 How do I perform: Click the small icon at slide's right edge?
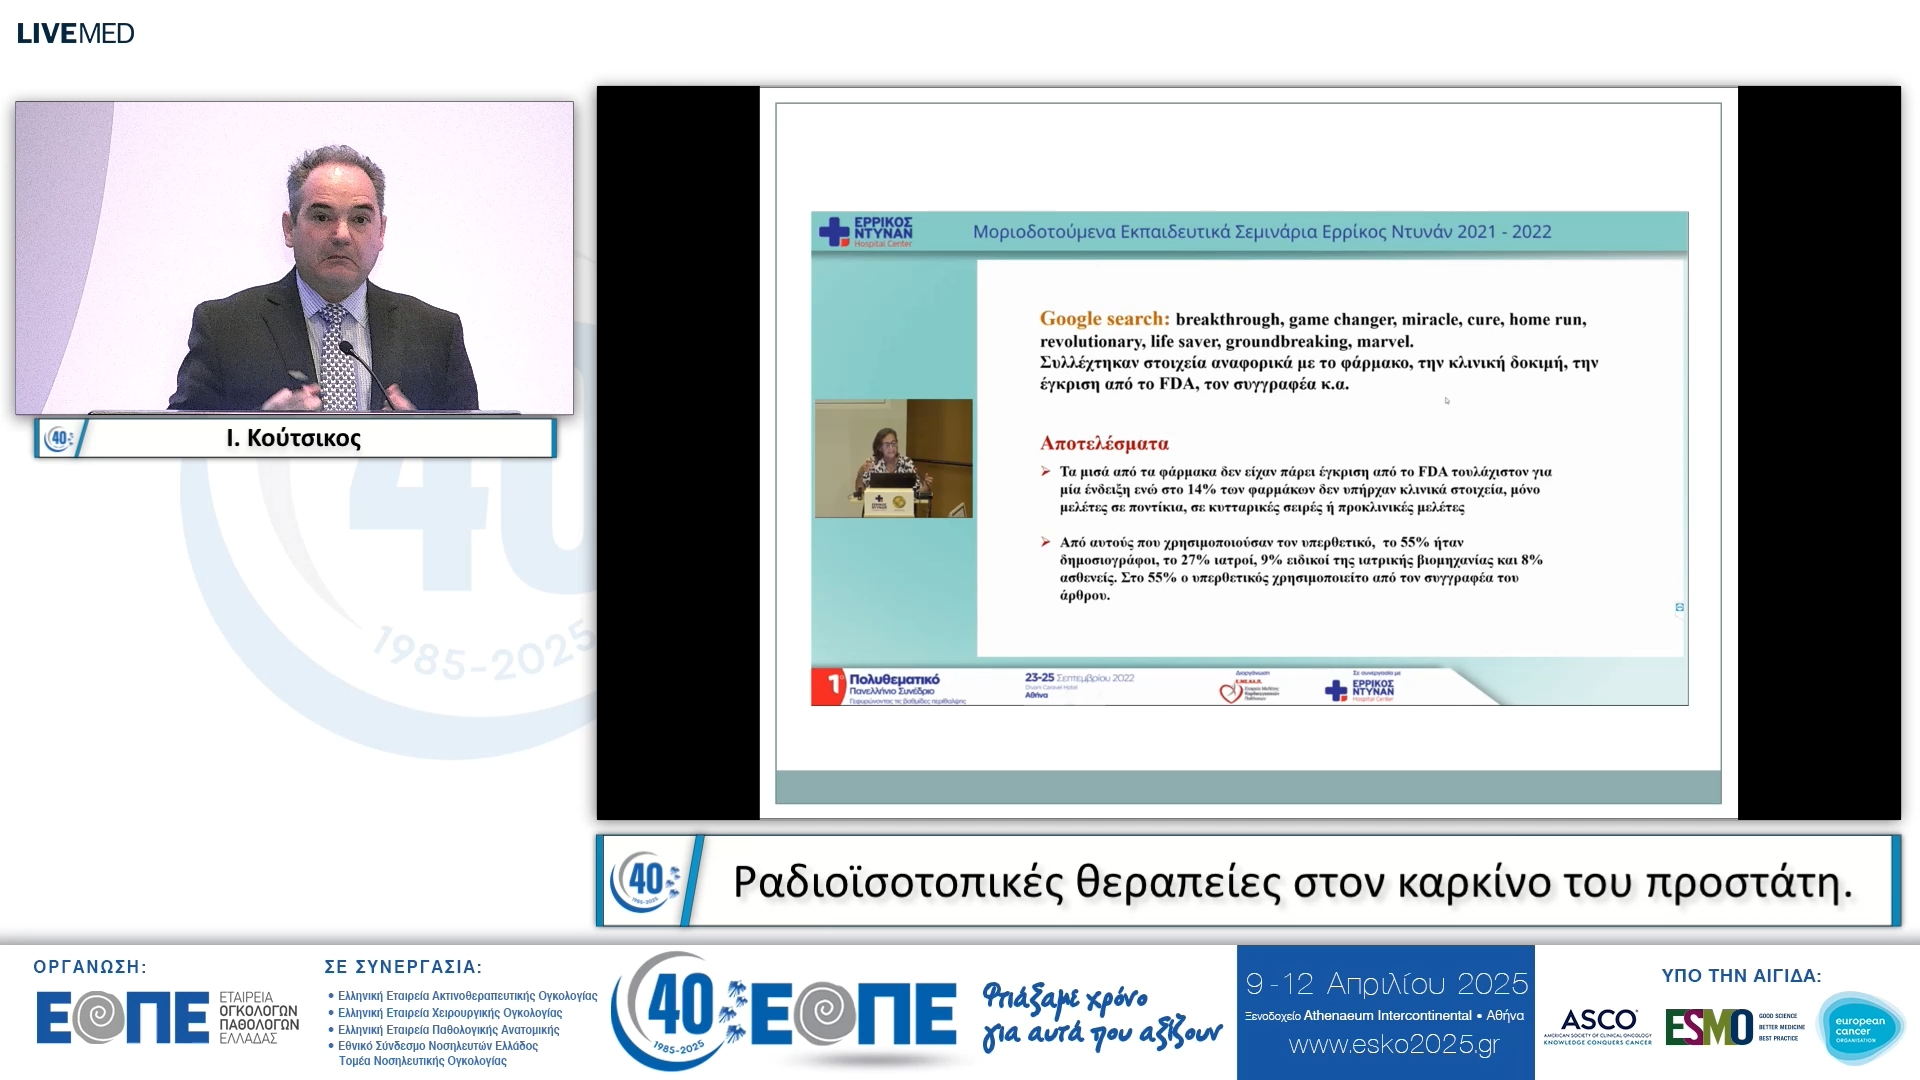pos(1679,607)
